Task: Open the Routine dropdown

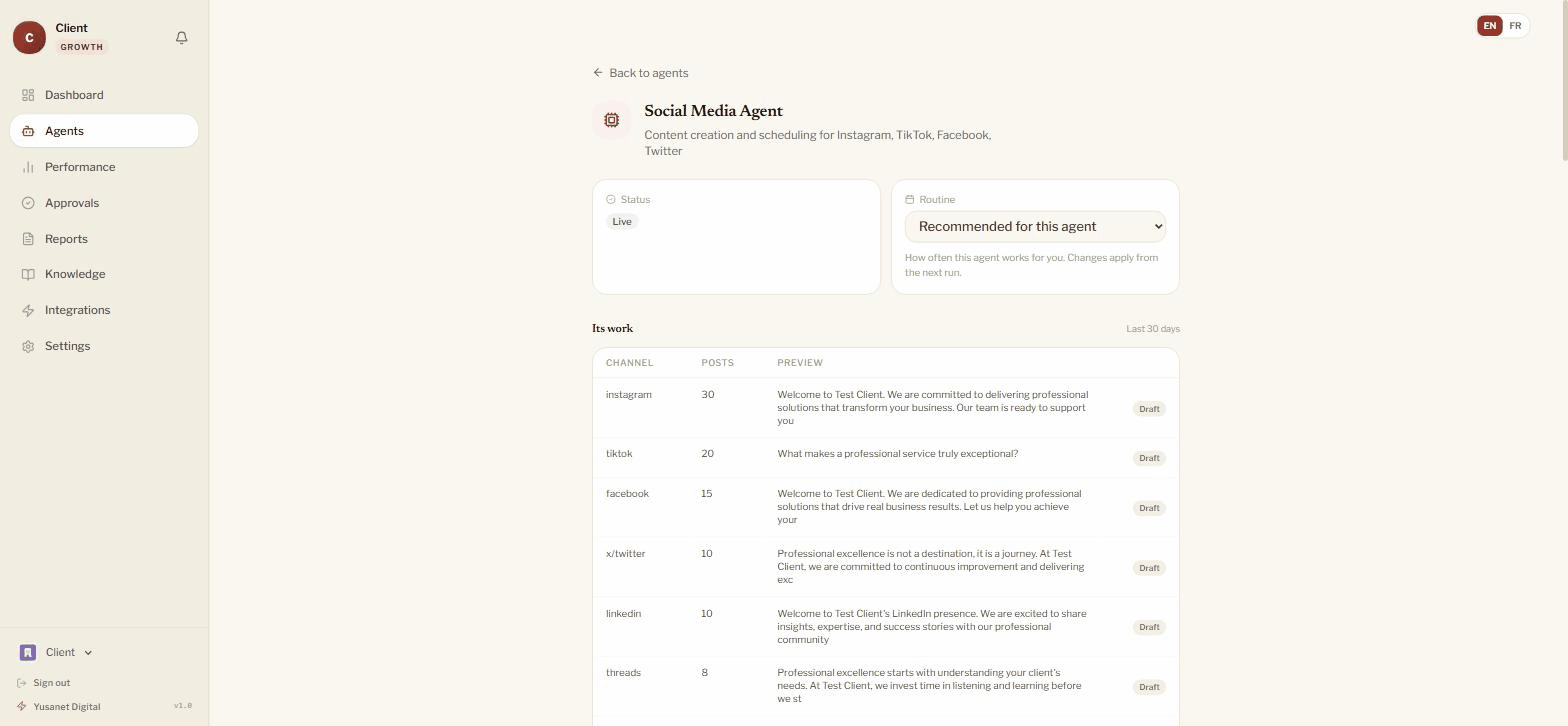Action: coord(1035,226)
